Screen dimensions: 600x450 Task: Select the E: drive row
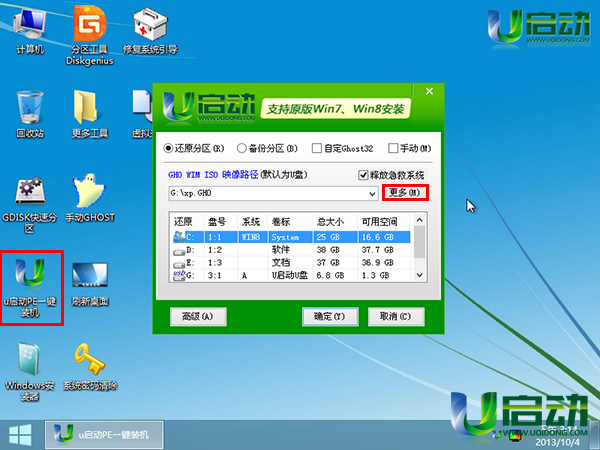coord(291,263)
